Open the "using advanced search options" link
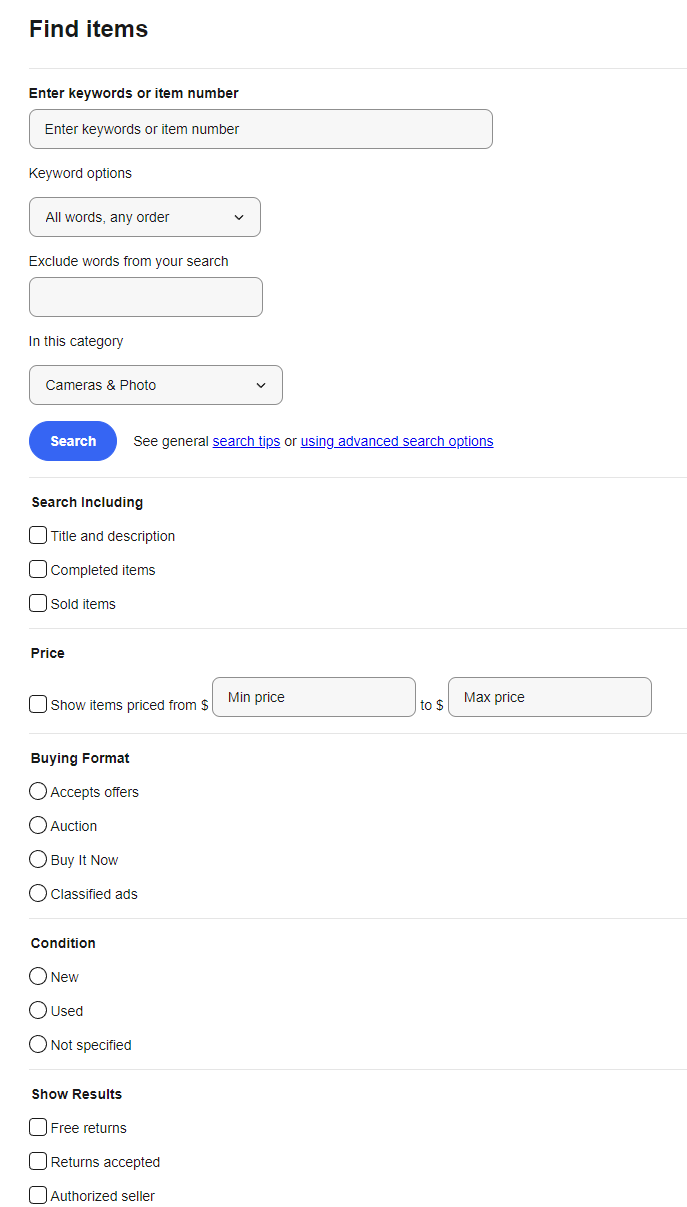This screenshot has height=1207, width=687. 396,440
